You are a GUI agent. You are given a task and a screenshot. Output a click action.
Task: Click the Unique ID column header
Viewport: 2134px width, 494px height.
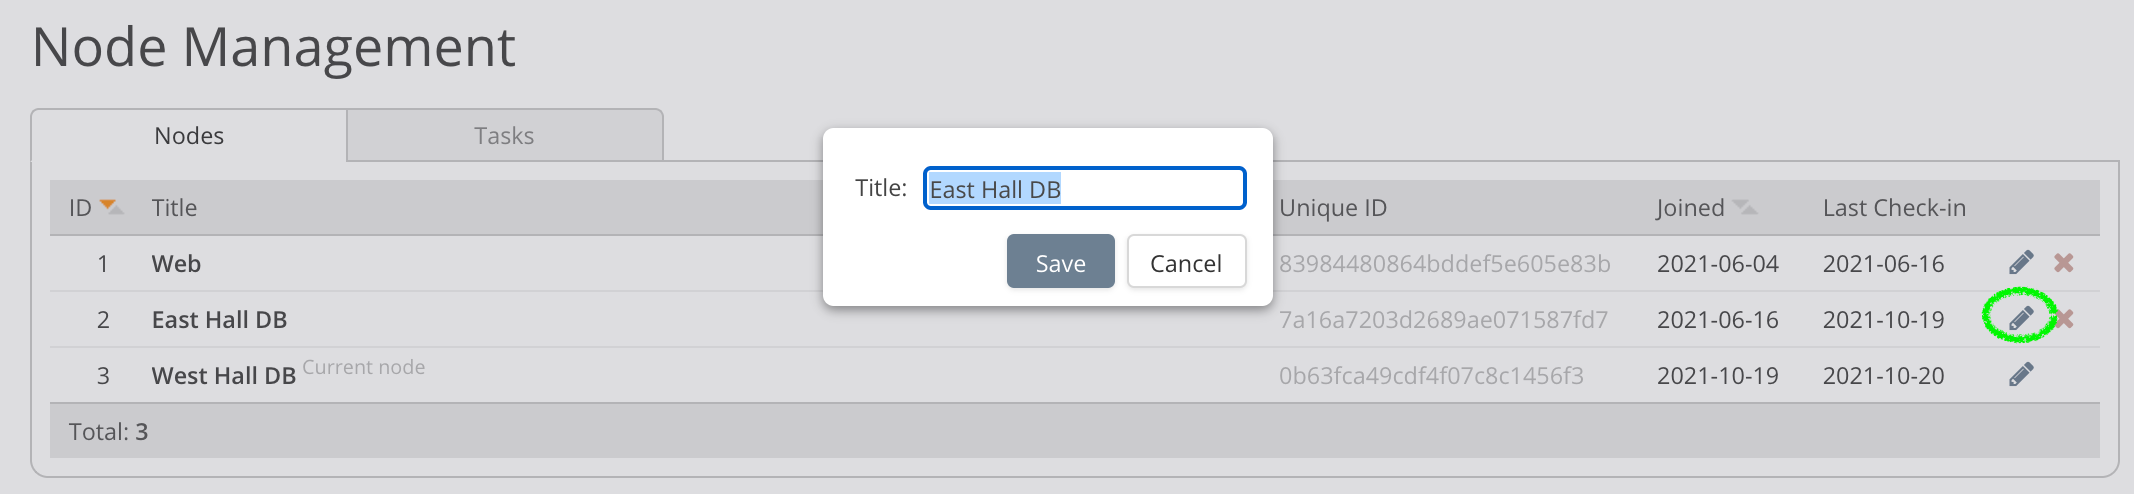point(1332,208)
